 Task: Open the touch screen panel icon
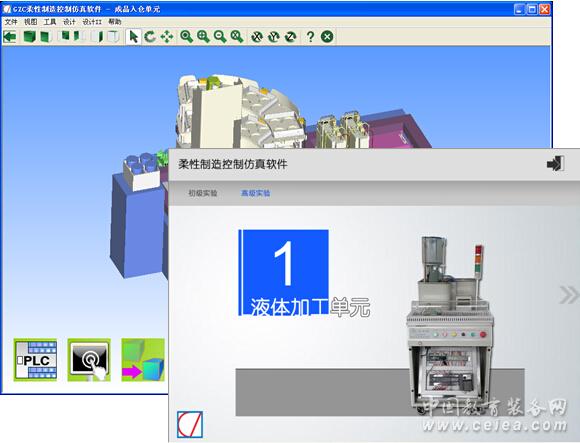pos(89,360)
